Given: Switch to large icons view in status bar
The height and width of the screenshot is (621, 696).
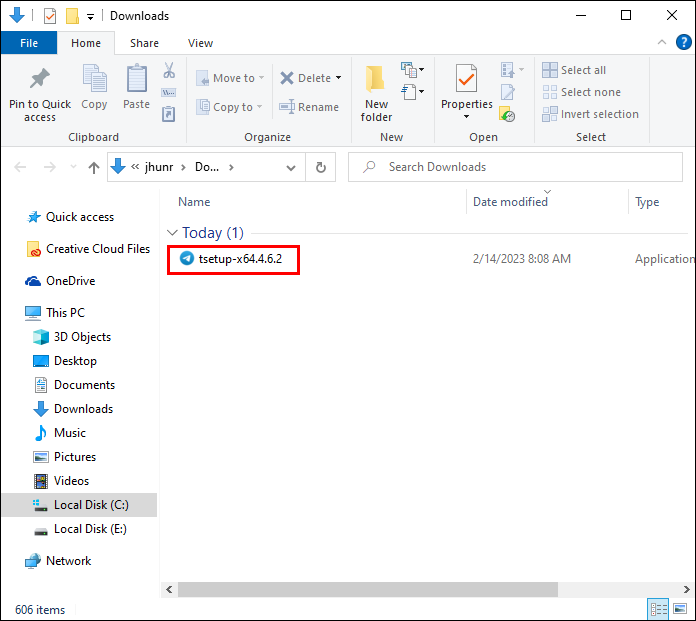Looking at the screenshot, I should [x=682, y=609].
